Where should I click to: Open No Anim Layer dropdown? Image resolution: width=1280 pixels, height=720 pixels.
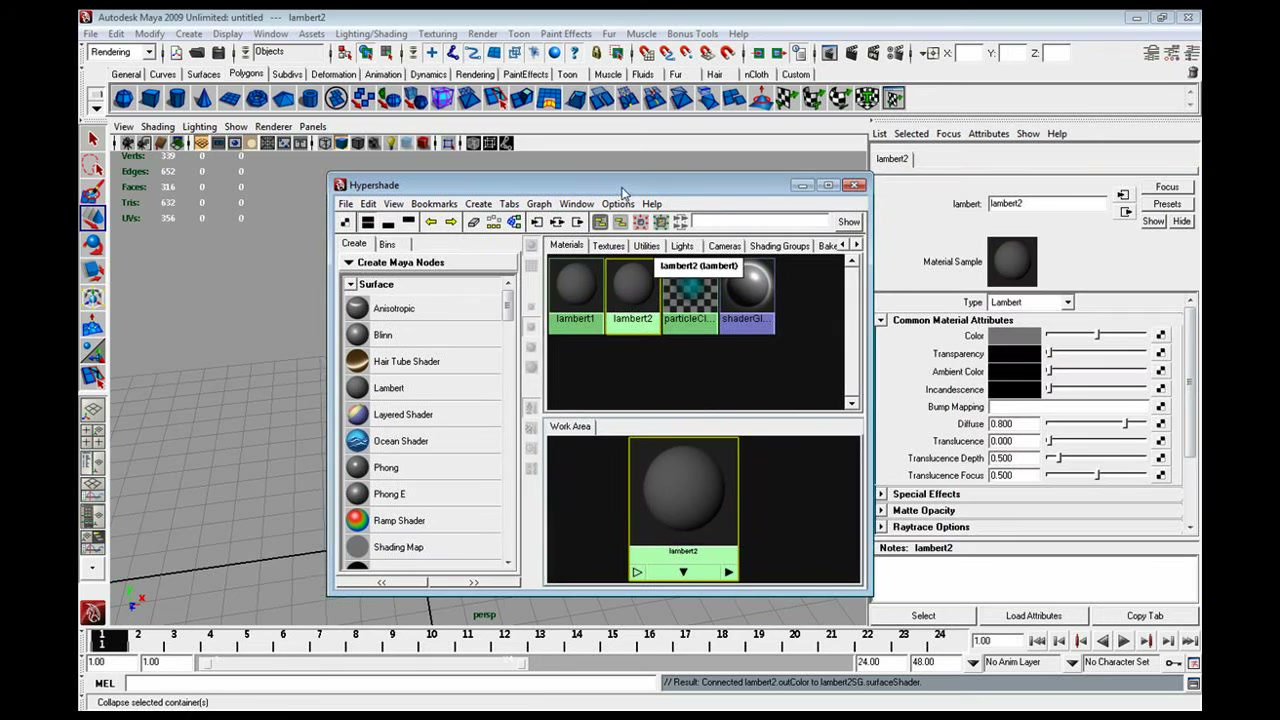coord(973,662)
